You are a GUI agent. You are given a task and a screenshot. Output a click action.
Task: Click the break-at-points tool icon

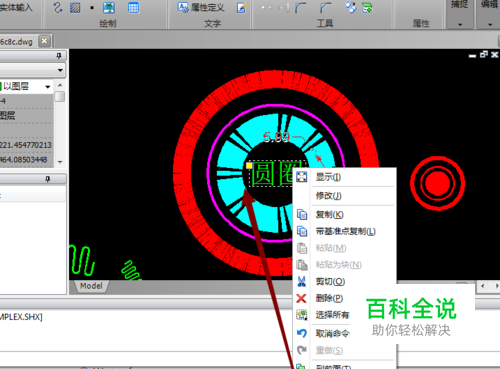(x=267, y=7)
